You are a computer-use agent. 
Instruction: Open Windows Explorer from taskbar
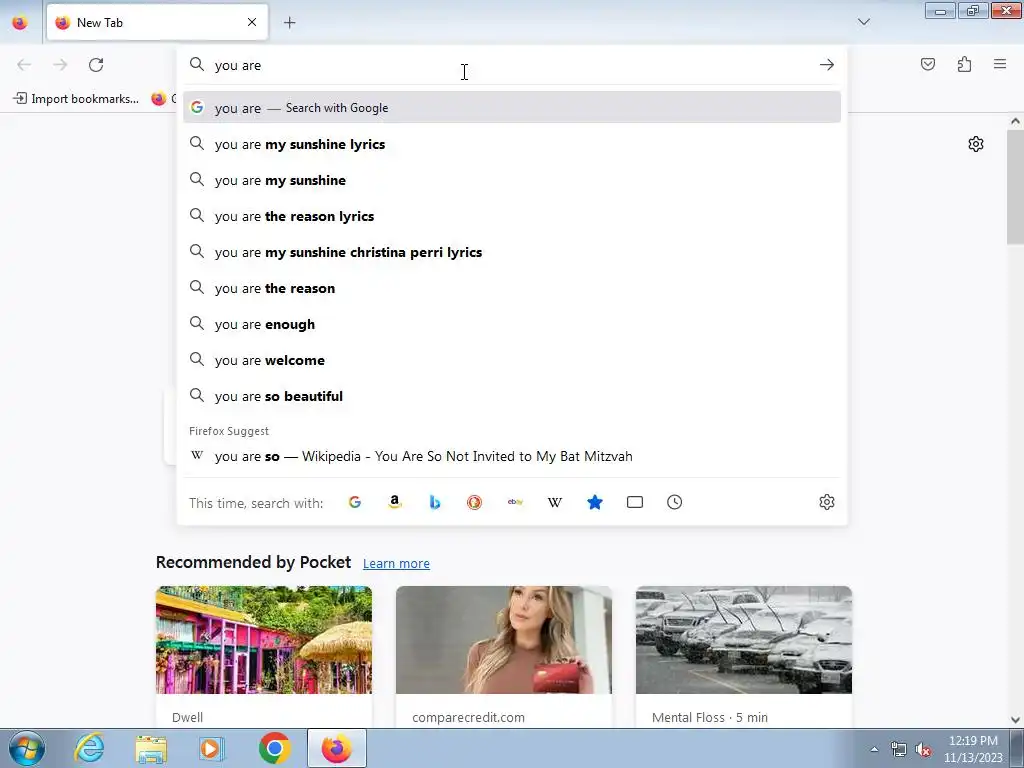[151, 748]
